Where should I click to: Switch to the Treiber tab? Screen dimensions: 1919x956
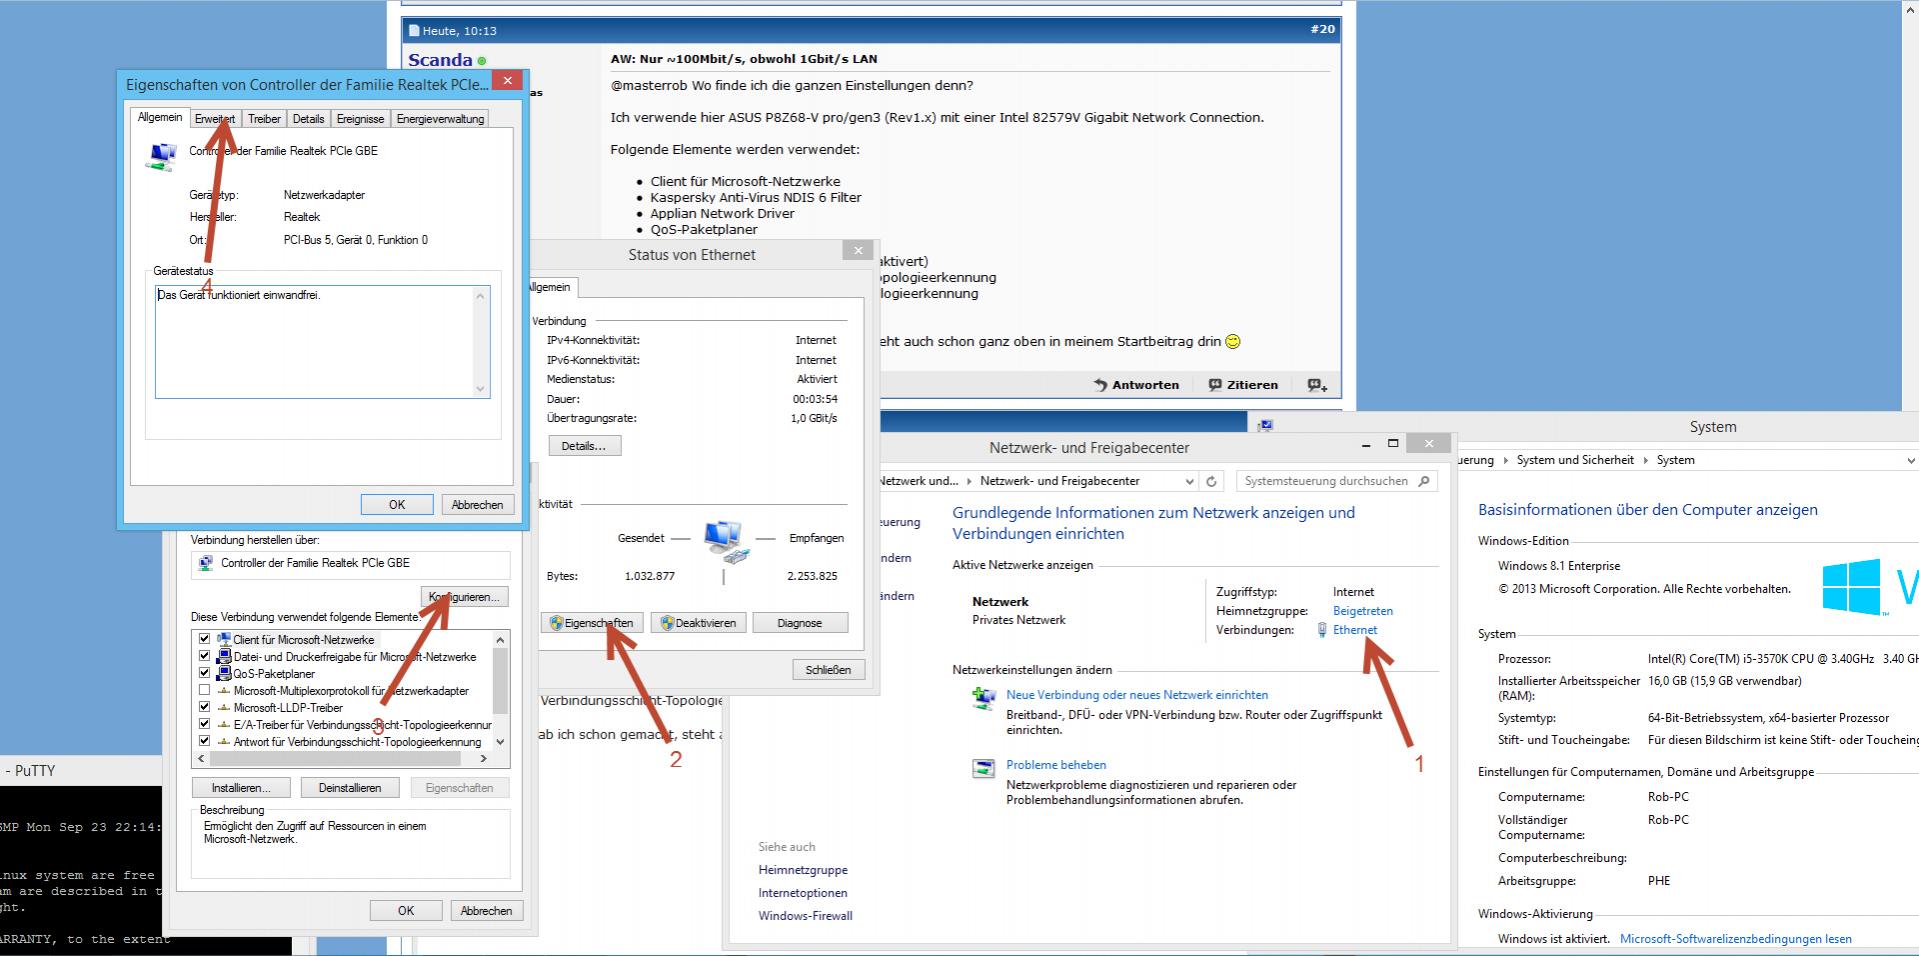point(264,119)
